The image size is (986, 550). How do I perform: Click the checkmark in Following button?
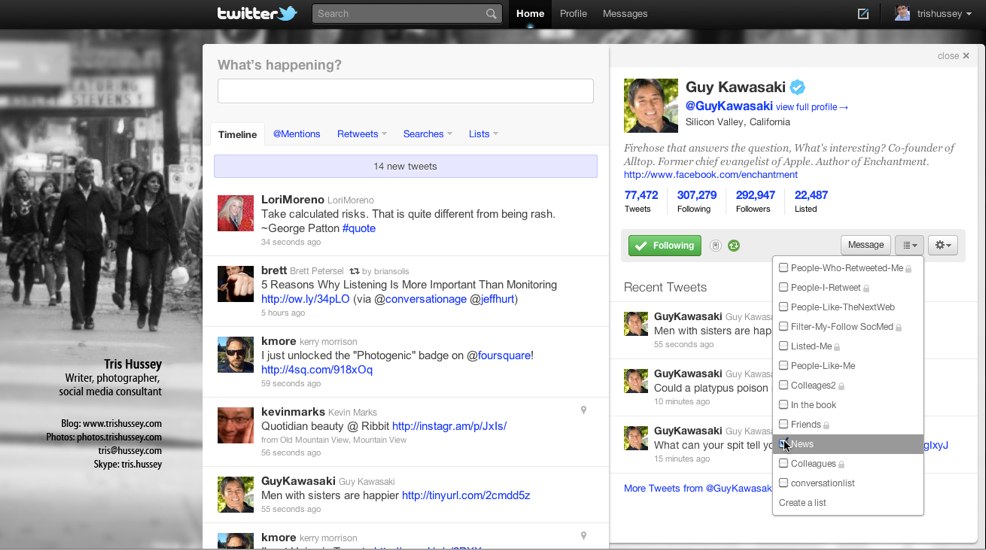pos(640,246)
